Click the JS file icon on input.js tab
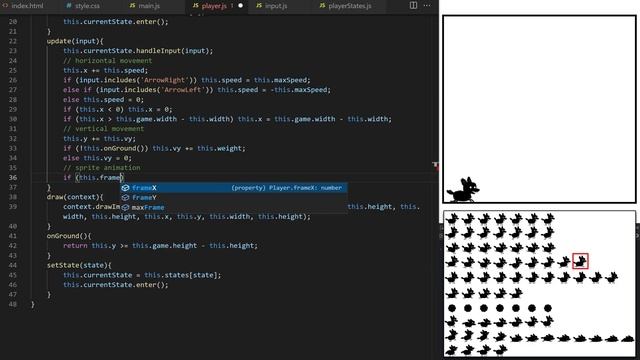This screenshot has height=360, width=640. tap(259, 6)
